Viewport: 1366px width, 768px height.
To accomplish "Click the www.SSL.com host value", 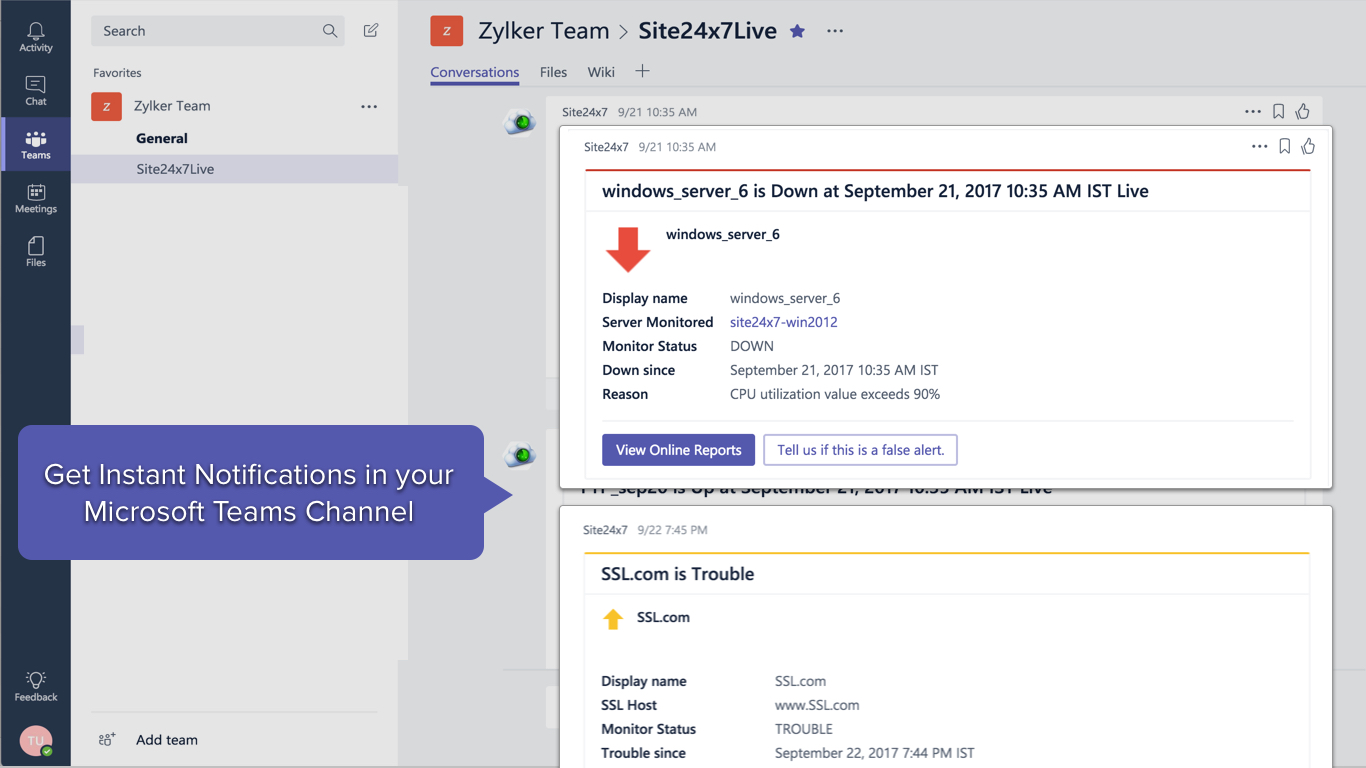I will pyautogui.click(x=817, y=705).
